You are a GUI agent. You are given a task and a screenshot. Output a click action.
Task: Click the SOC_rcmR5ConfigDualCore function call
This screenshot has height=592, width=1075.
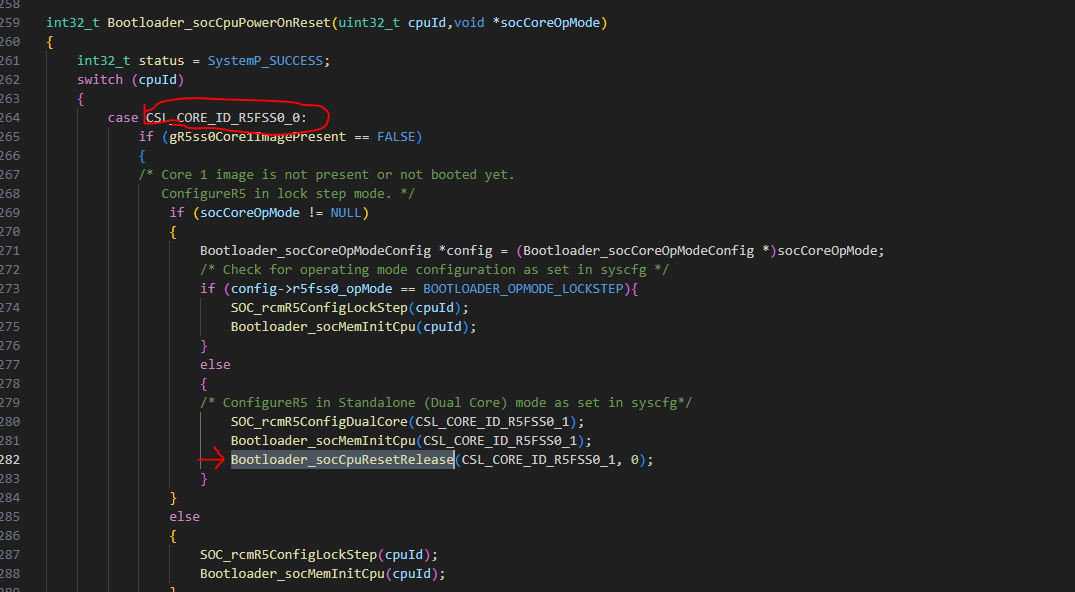[x=319, y=422]
